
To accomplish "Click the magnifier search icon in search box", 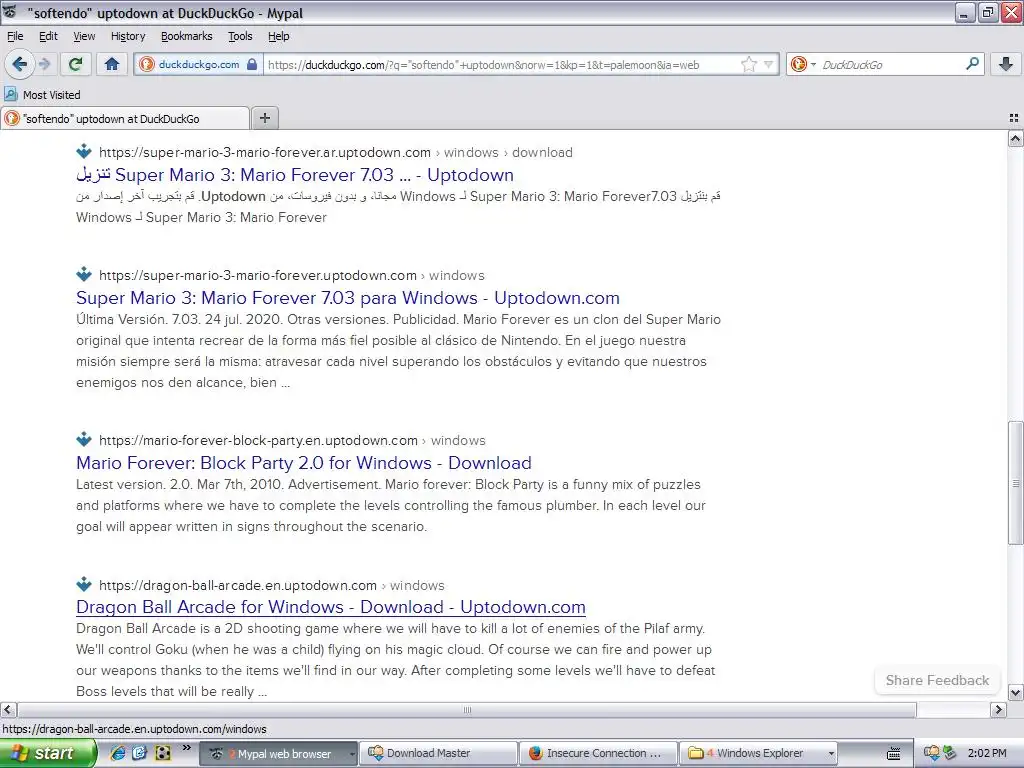I will tap(972, 63).
